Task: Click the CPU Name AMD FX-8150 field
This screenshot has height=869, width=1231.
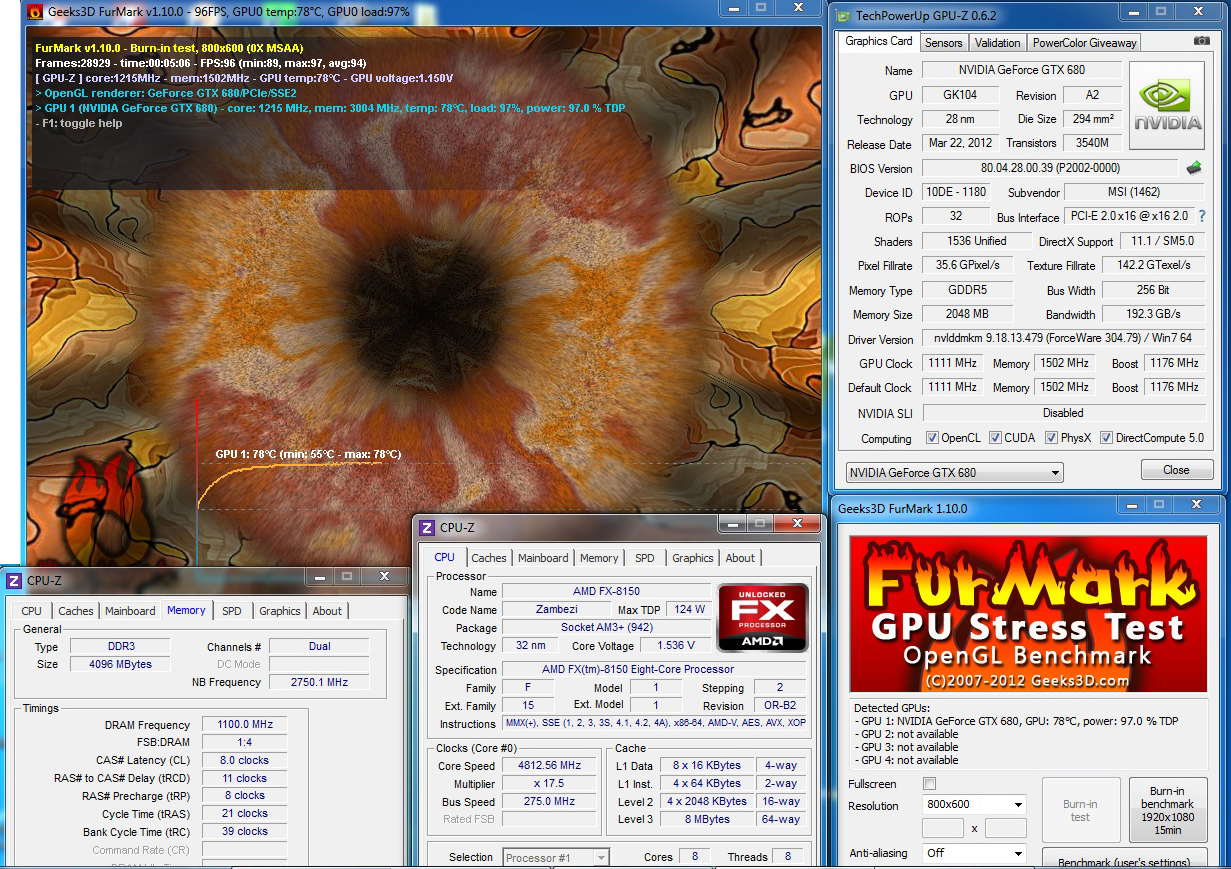Action: (606, 591)
